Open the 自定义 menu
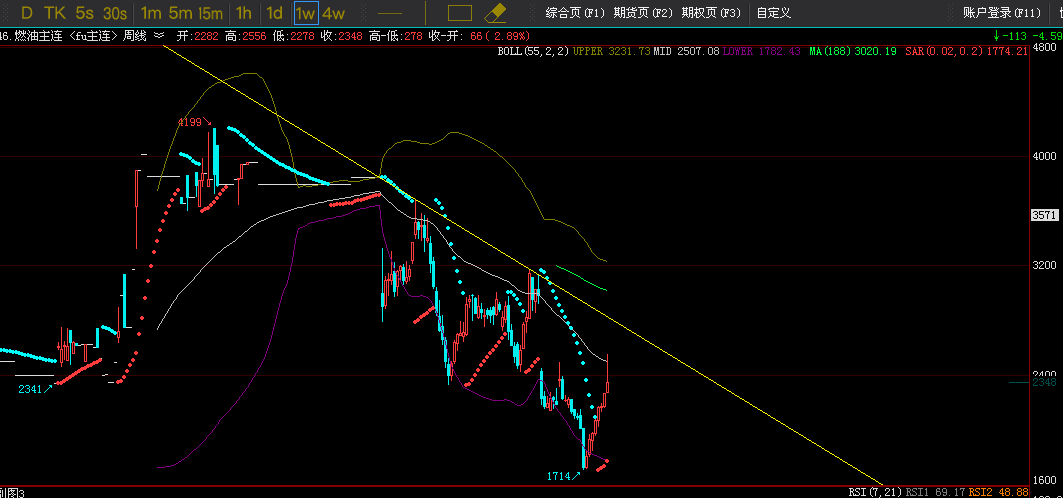The image size is (1063, 498). (774, 13)
